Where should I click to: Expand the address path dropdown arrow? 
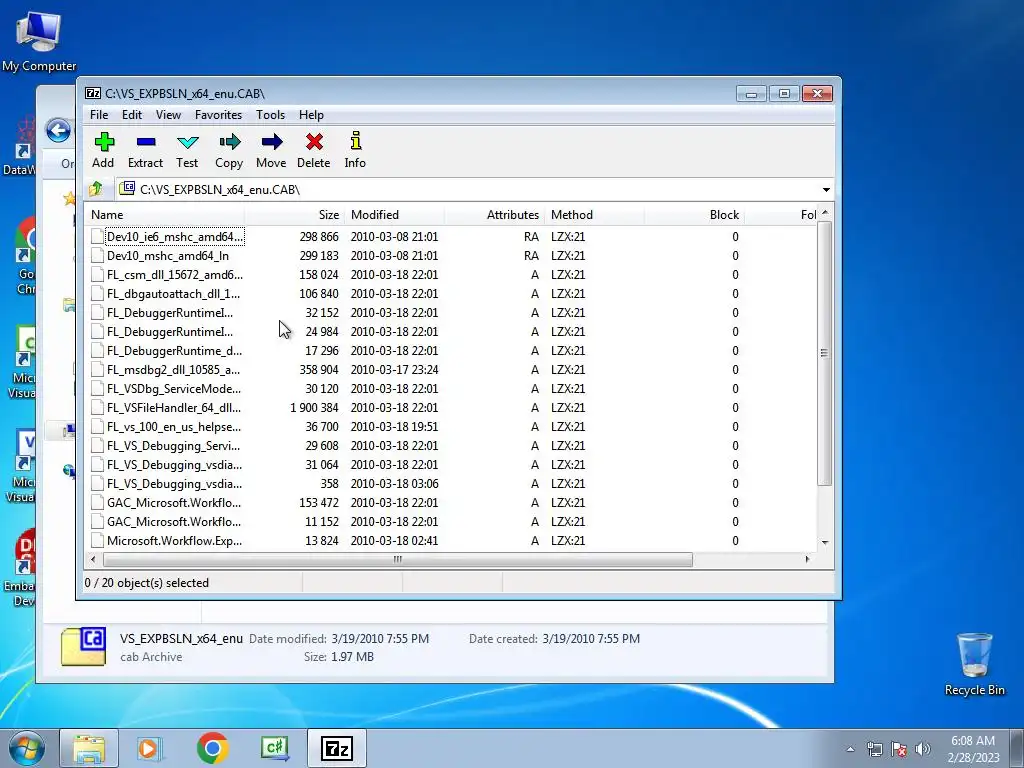[826, 189]
